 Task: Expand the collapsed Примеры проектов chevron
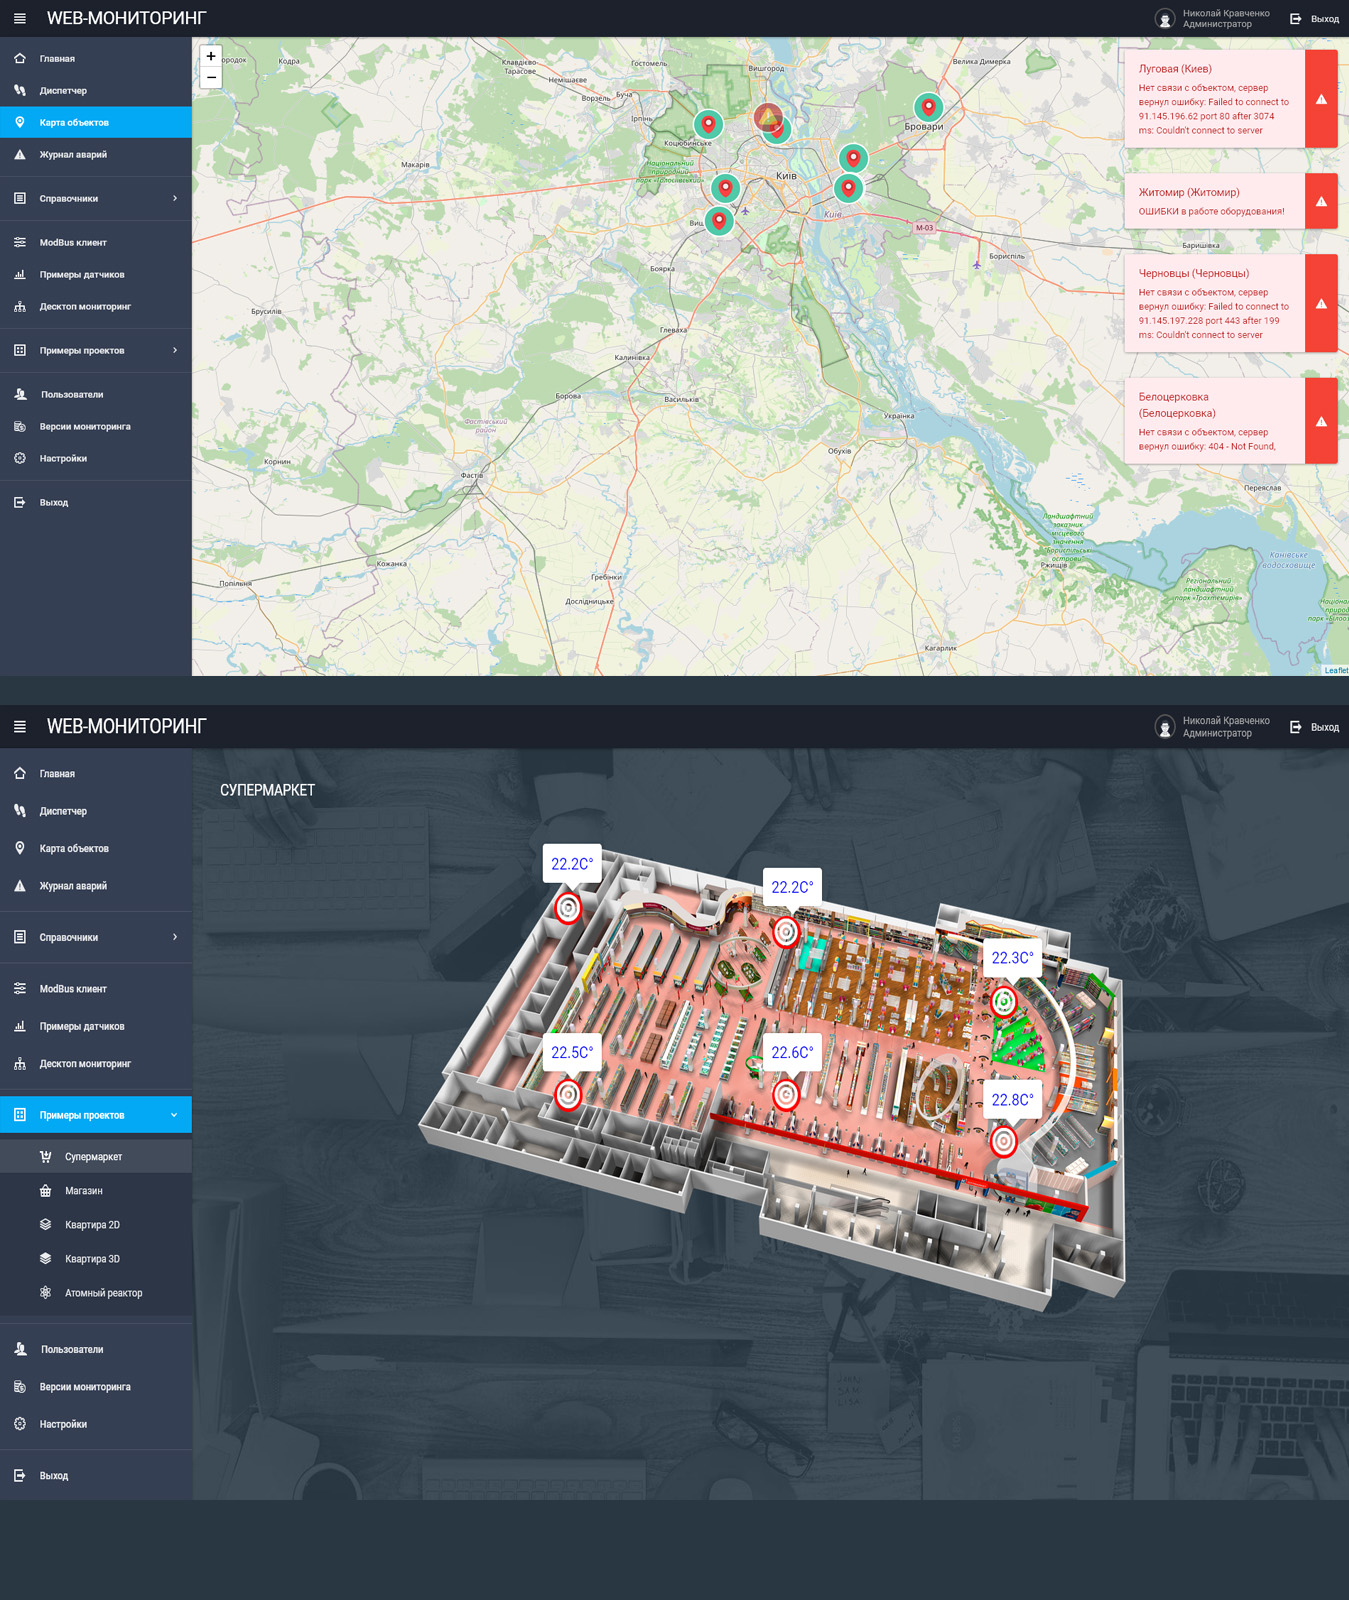coord(175,351)
